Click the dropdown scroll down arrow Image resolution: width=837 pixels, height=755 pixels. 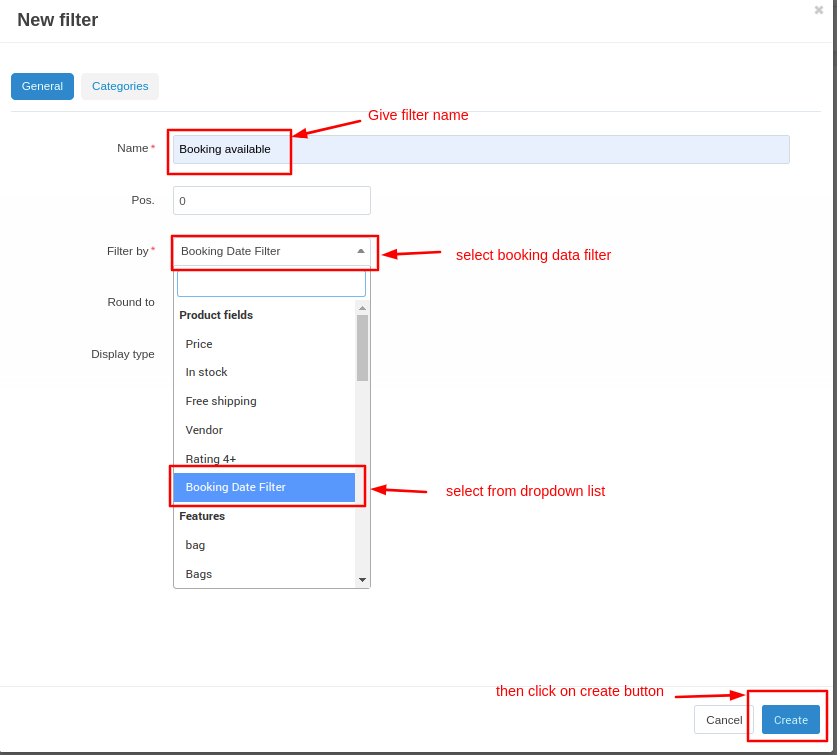point(362,580)
